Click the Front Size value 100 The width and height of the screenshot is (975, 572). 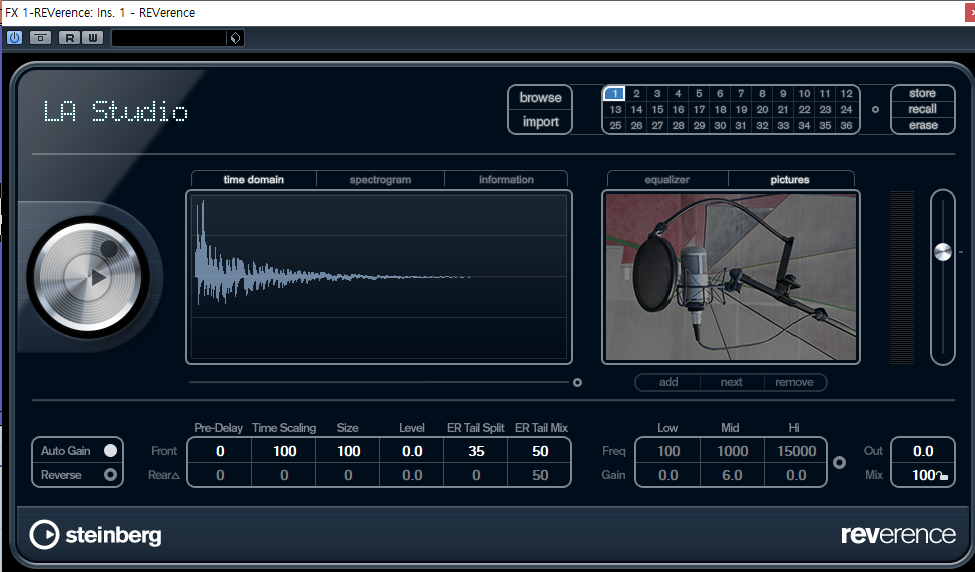pos(348,451)
